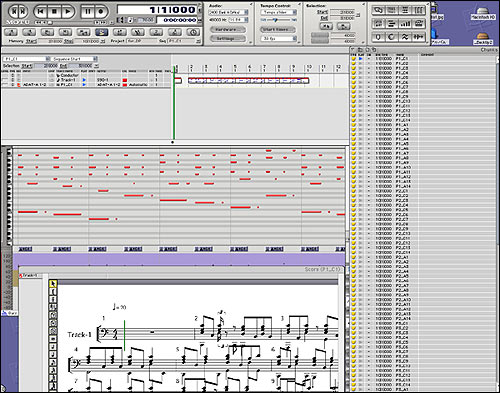Select the arrow pointer tool in the score palette

[53, 284]
